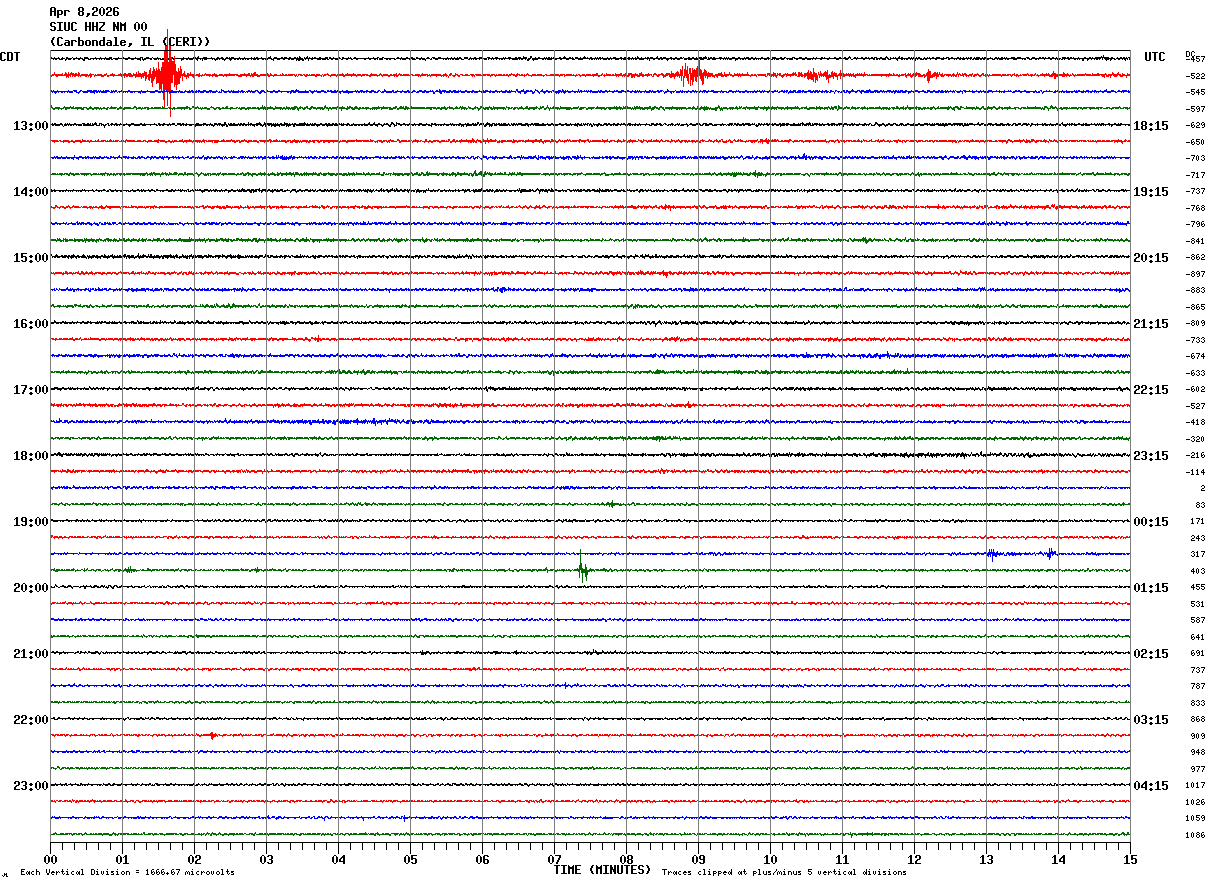This screenshot has height=886, width=1210.
Task: Select the 23:00 CDT time label
Action: 30,786
